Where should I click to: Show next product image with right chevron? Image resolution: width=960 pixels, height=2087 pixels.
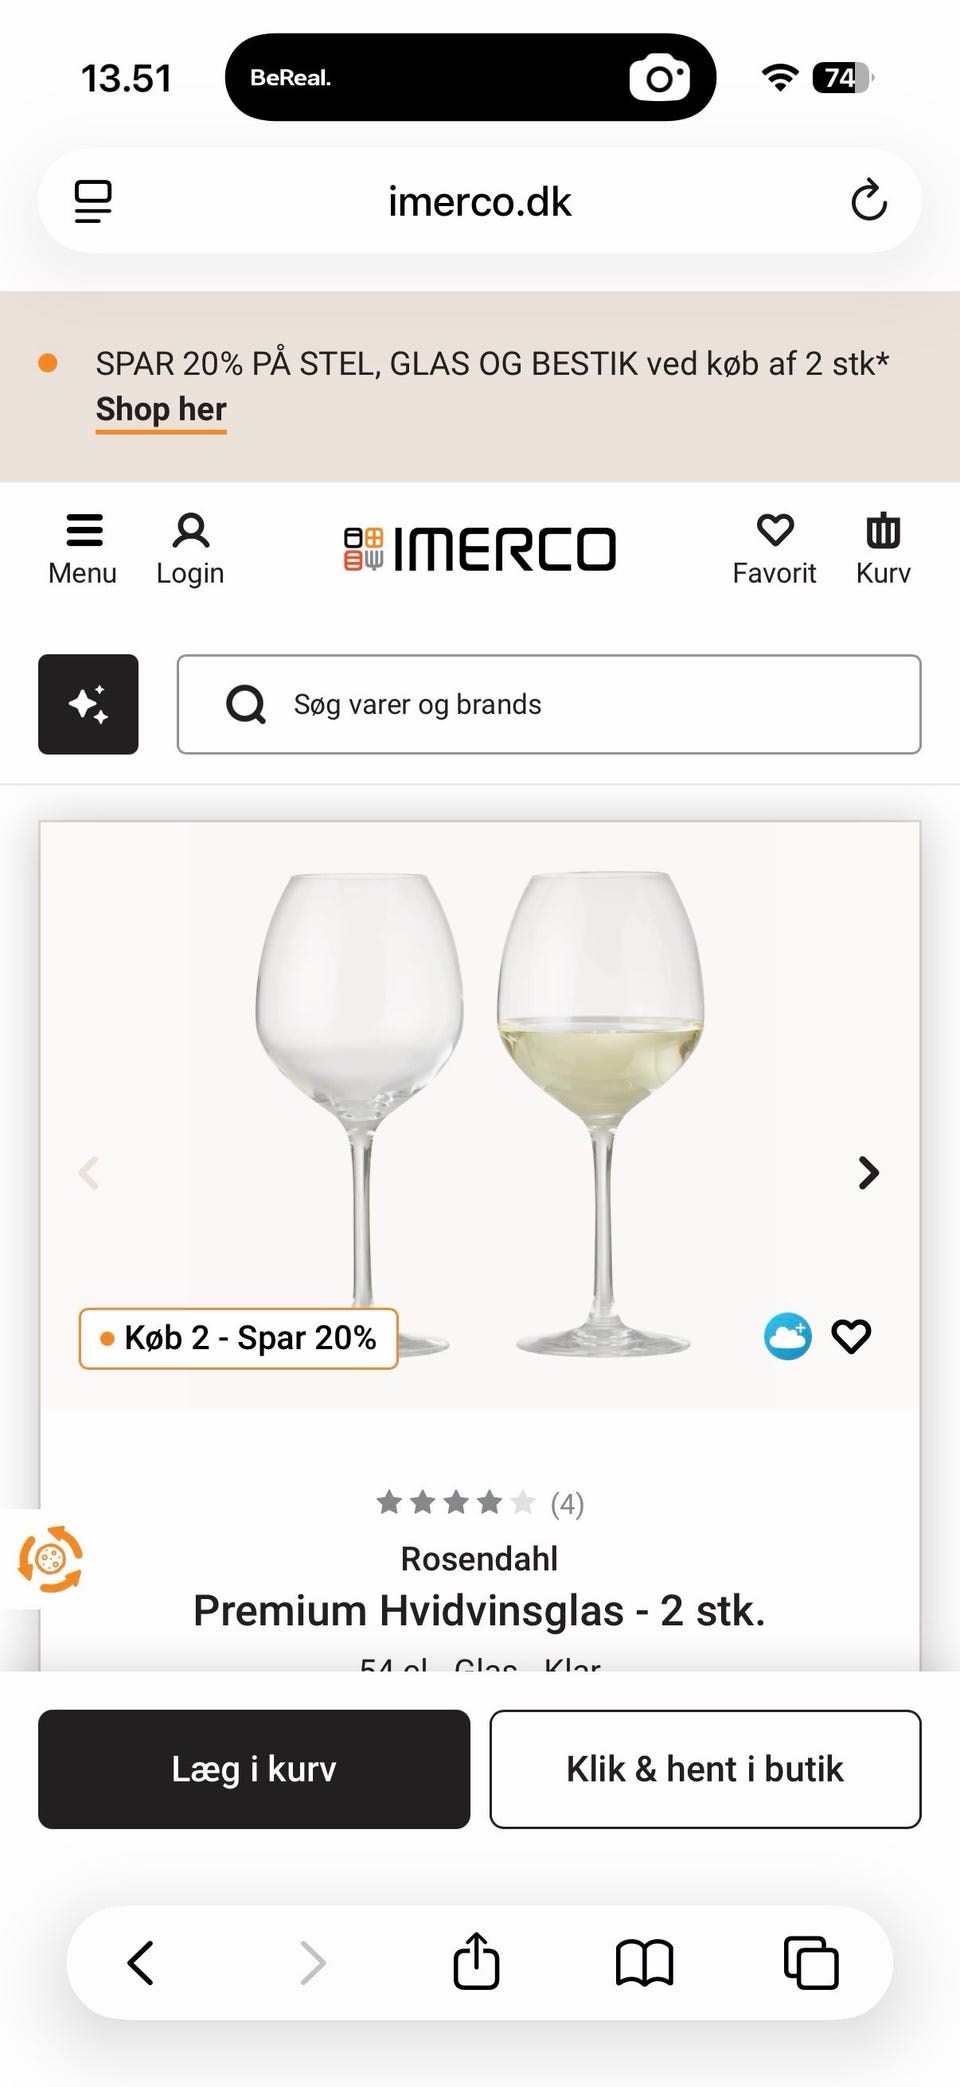(869, 1172)
